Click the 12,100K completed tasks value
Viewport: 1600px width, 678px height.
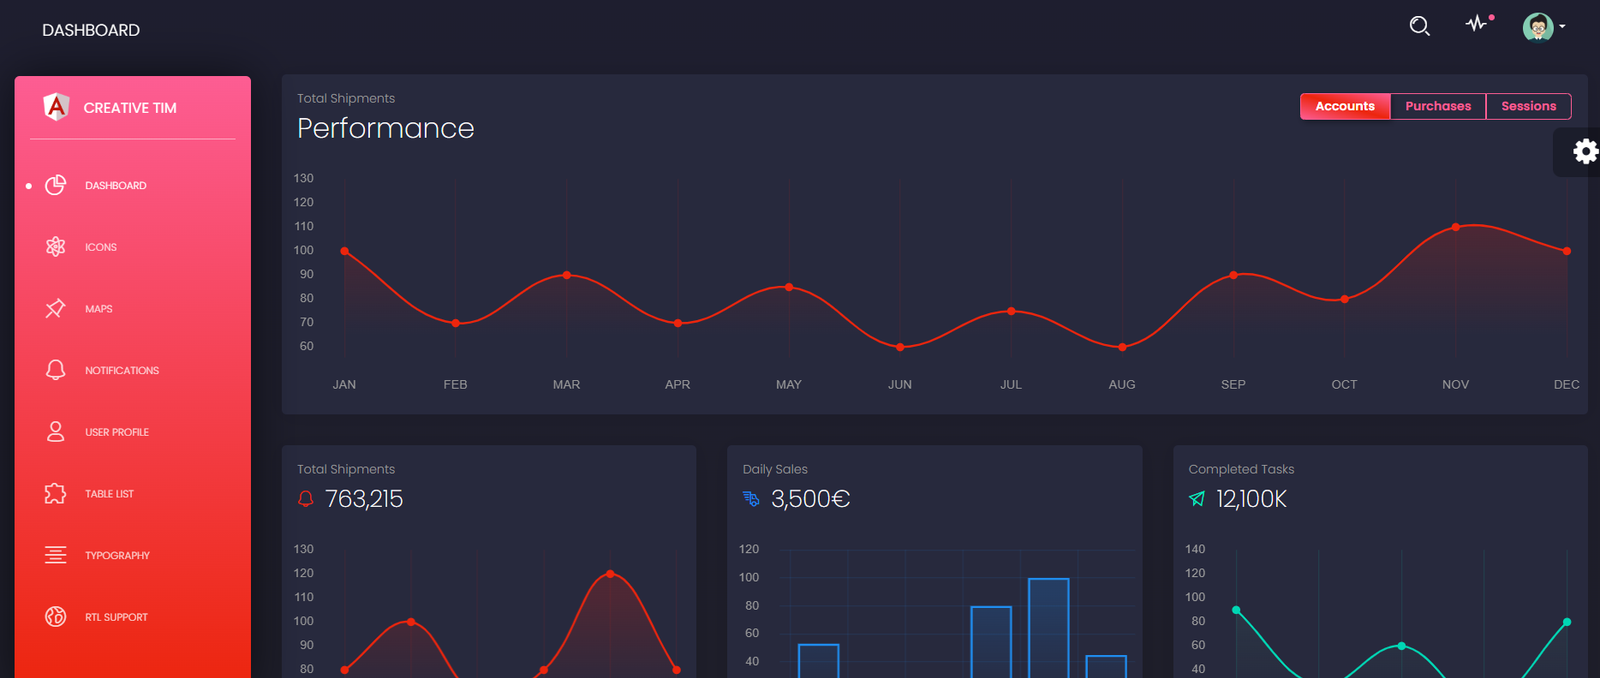[x=1251, y=499]
